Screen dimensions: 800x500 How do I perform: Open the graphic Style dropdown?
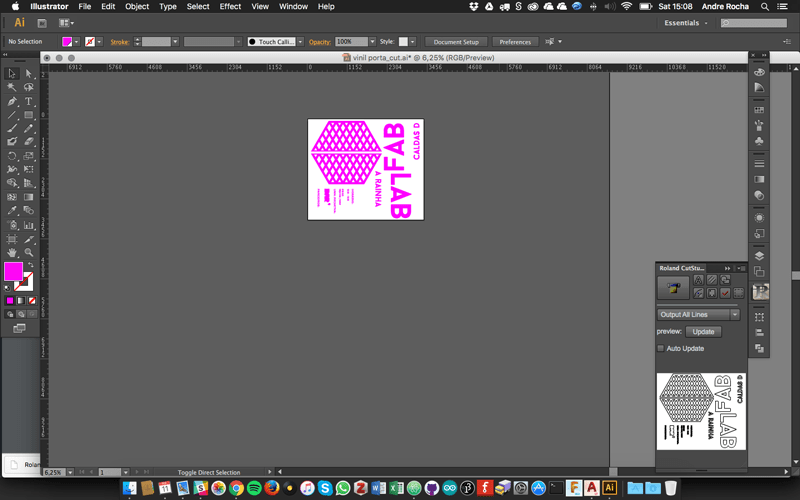(x=413, y=42)
